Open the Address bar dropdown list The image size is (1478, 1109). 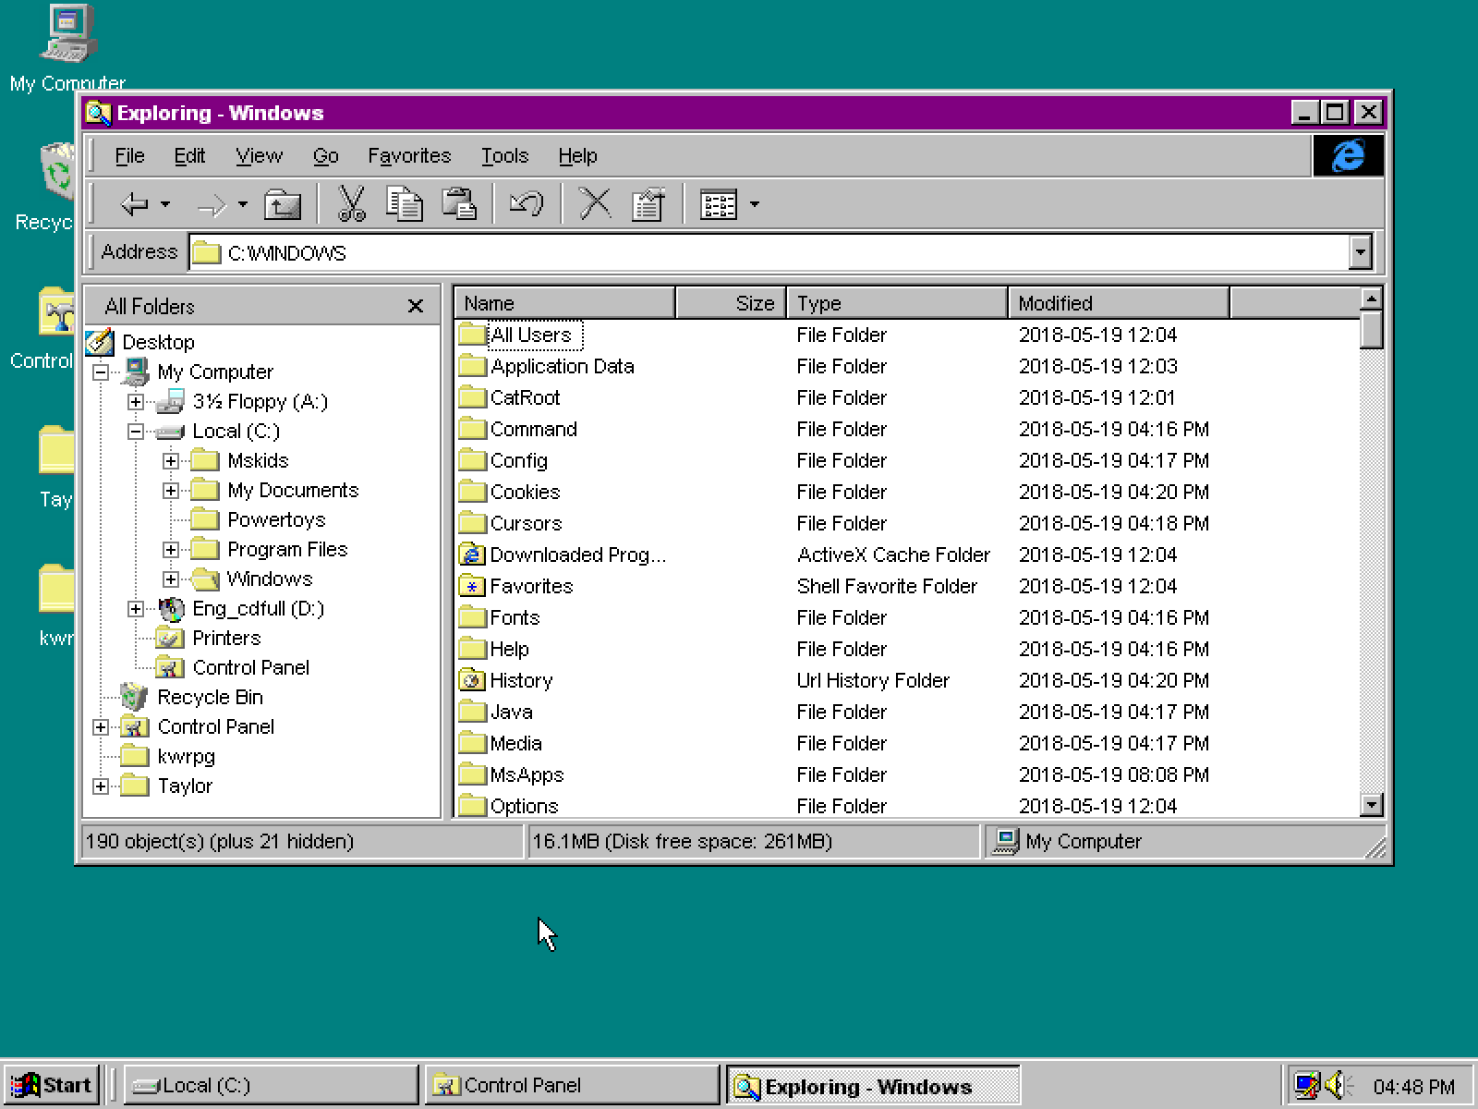pyautogui.click(x=1359, y=253)
